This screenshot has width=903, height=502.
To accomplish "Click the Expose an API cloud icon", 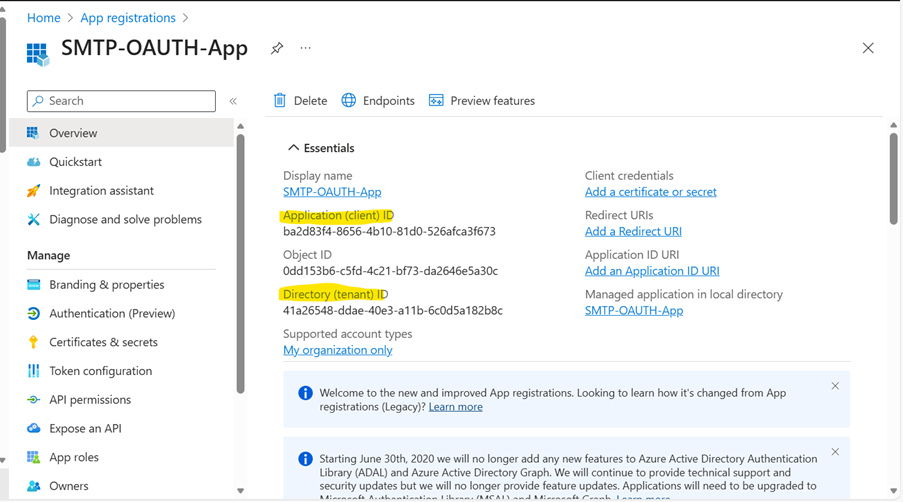I will click(x=33, y=428).
